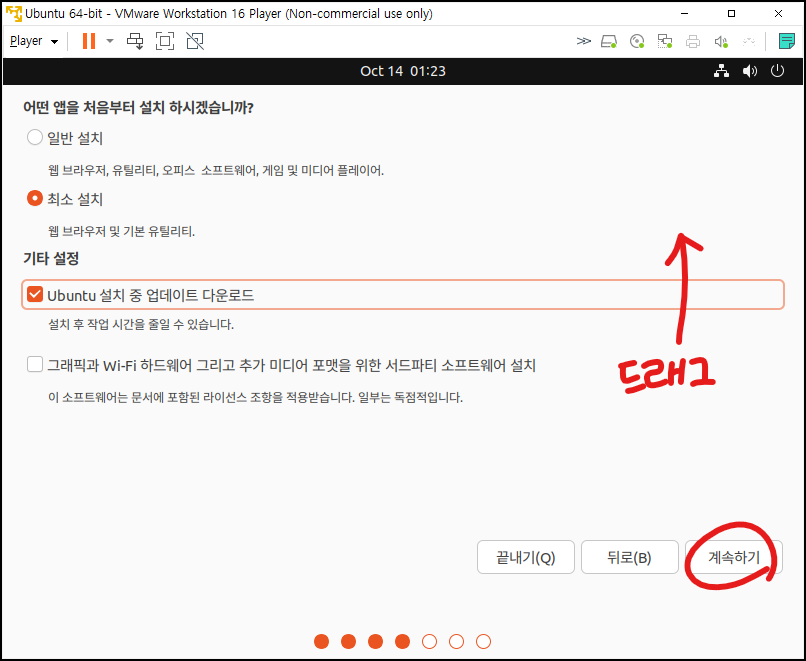Click 설치 후 작업 시간을 줄일 수 있습니다 text
The height and width of the screenshot is (661, 806).
click(x=141, y=325)
